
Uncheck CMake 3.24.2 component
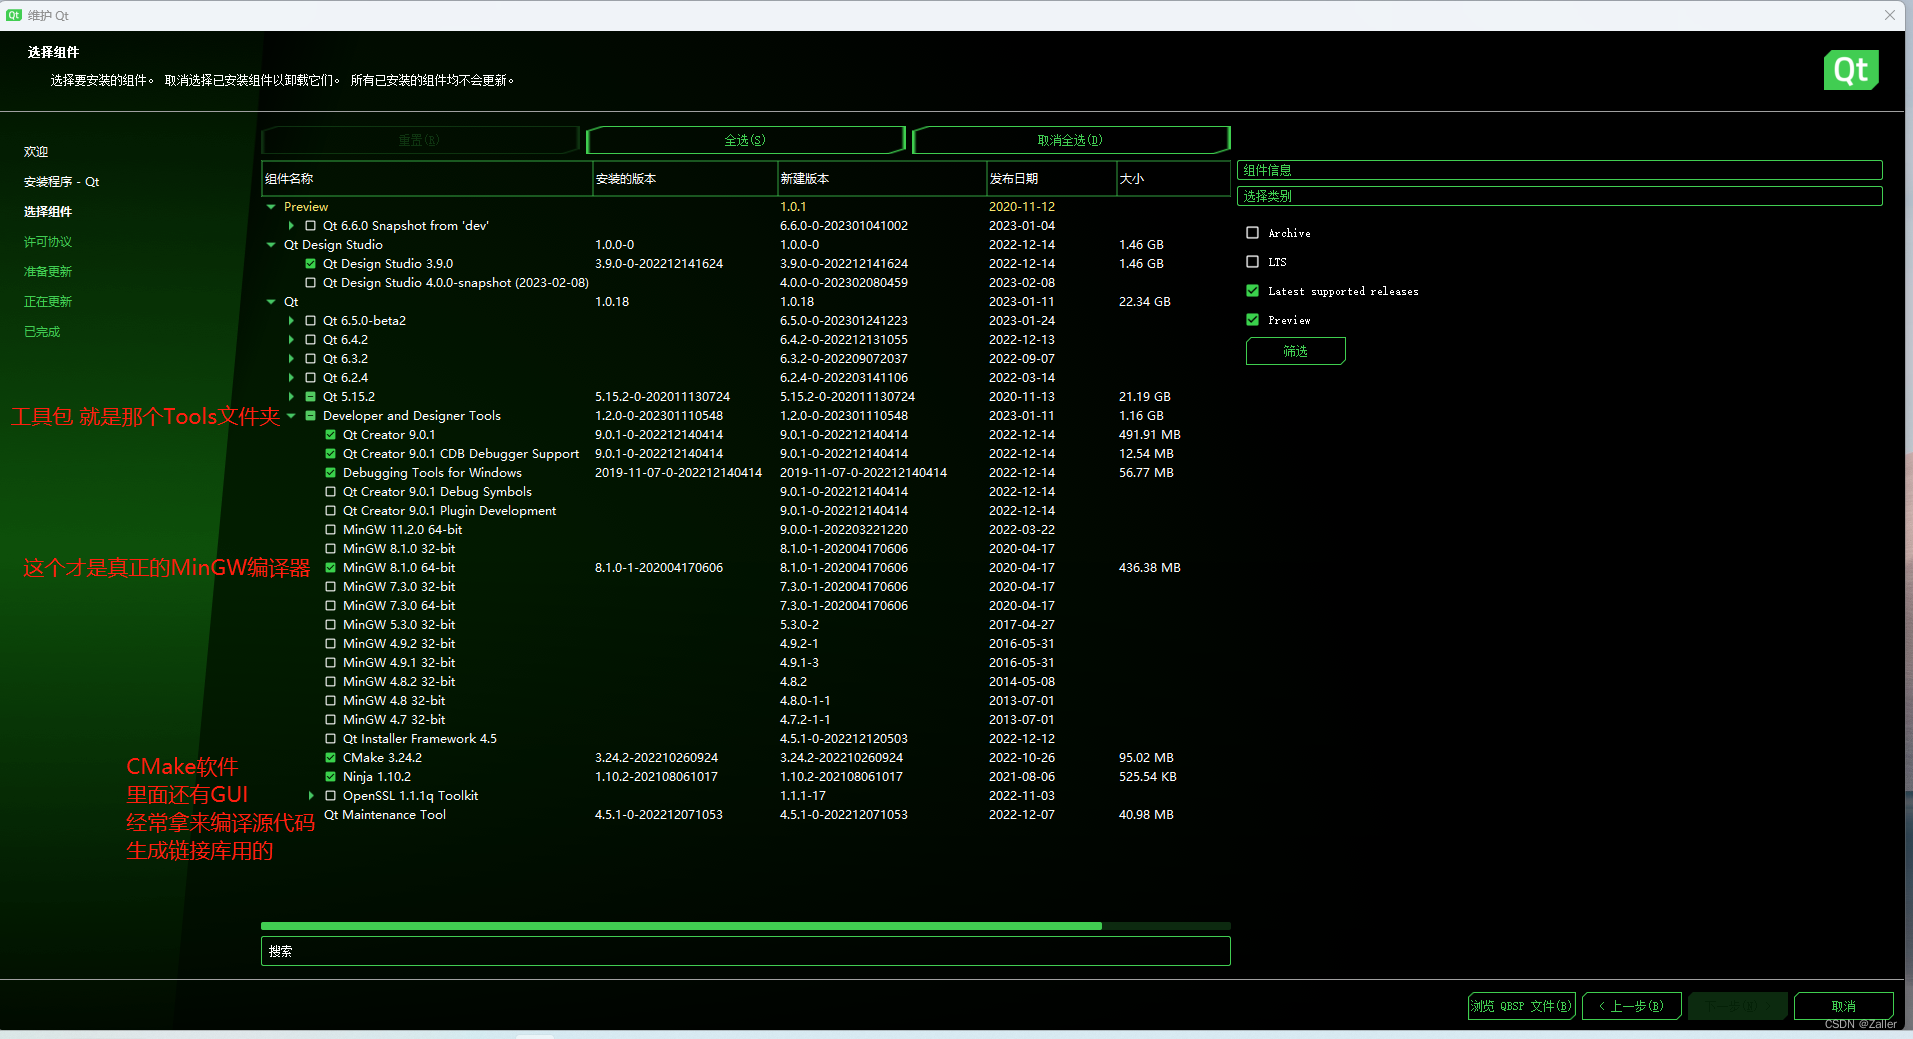coord(330,758)
